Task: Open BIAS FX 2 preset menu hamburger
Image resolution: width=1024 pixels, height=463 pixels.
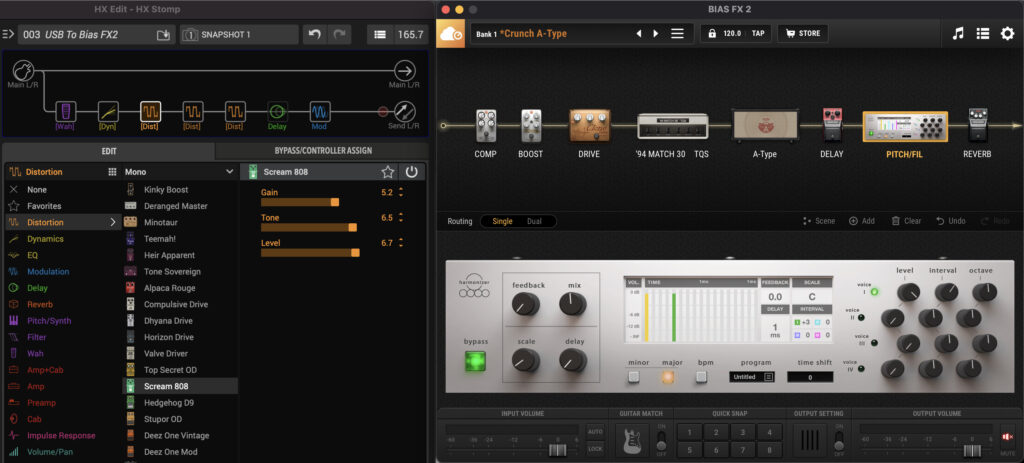Action: 677,34
